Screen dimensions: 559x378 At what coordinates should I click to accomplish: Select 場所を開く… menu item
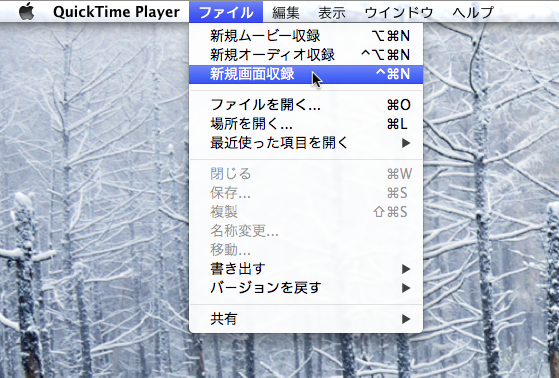pos(306,124)
